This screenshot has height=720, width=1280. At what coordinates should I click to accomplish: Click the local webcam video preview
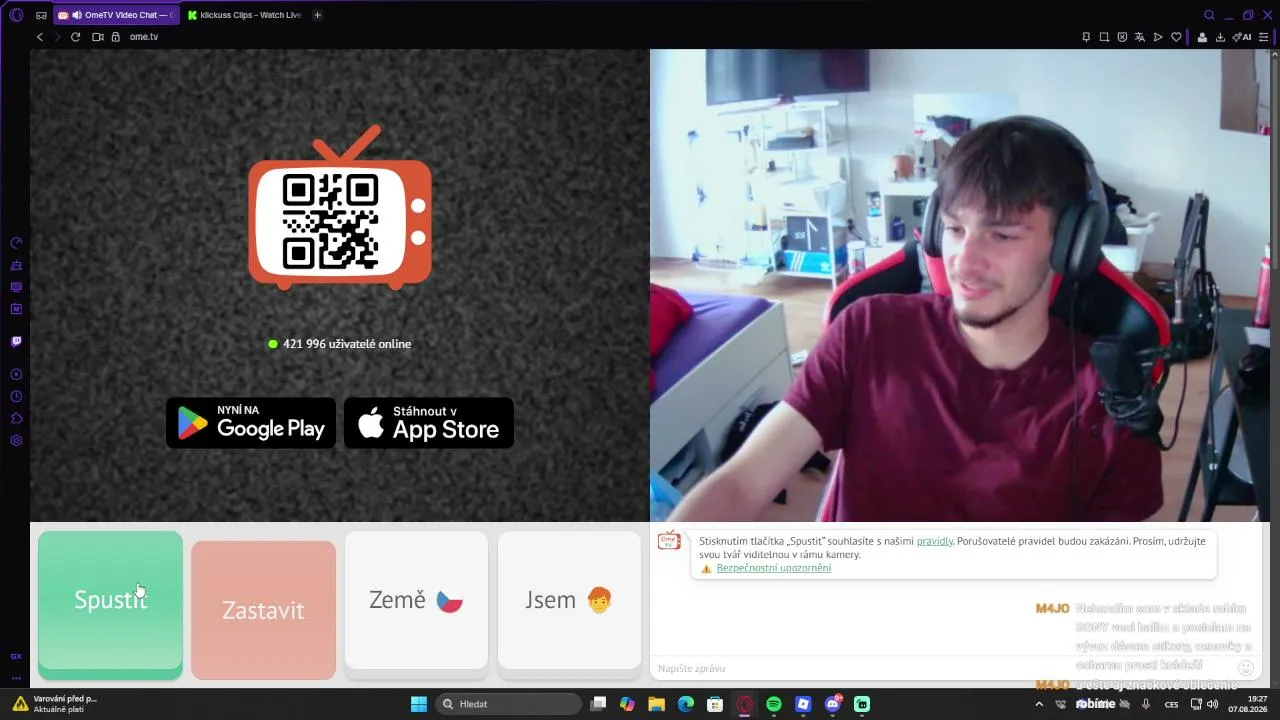tap(959, 285)
